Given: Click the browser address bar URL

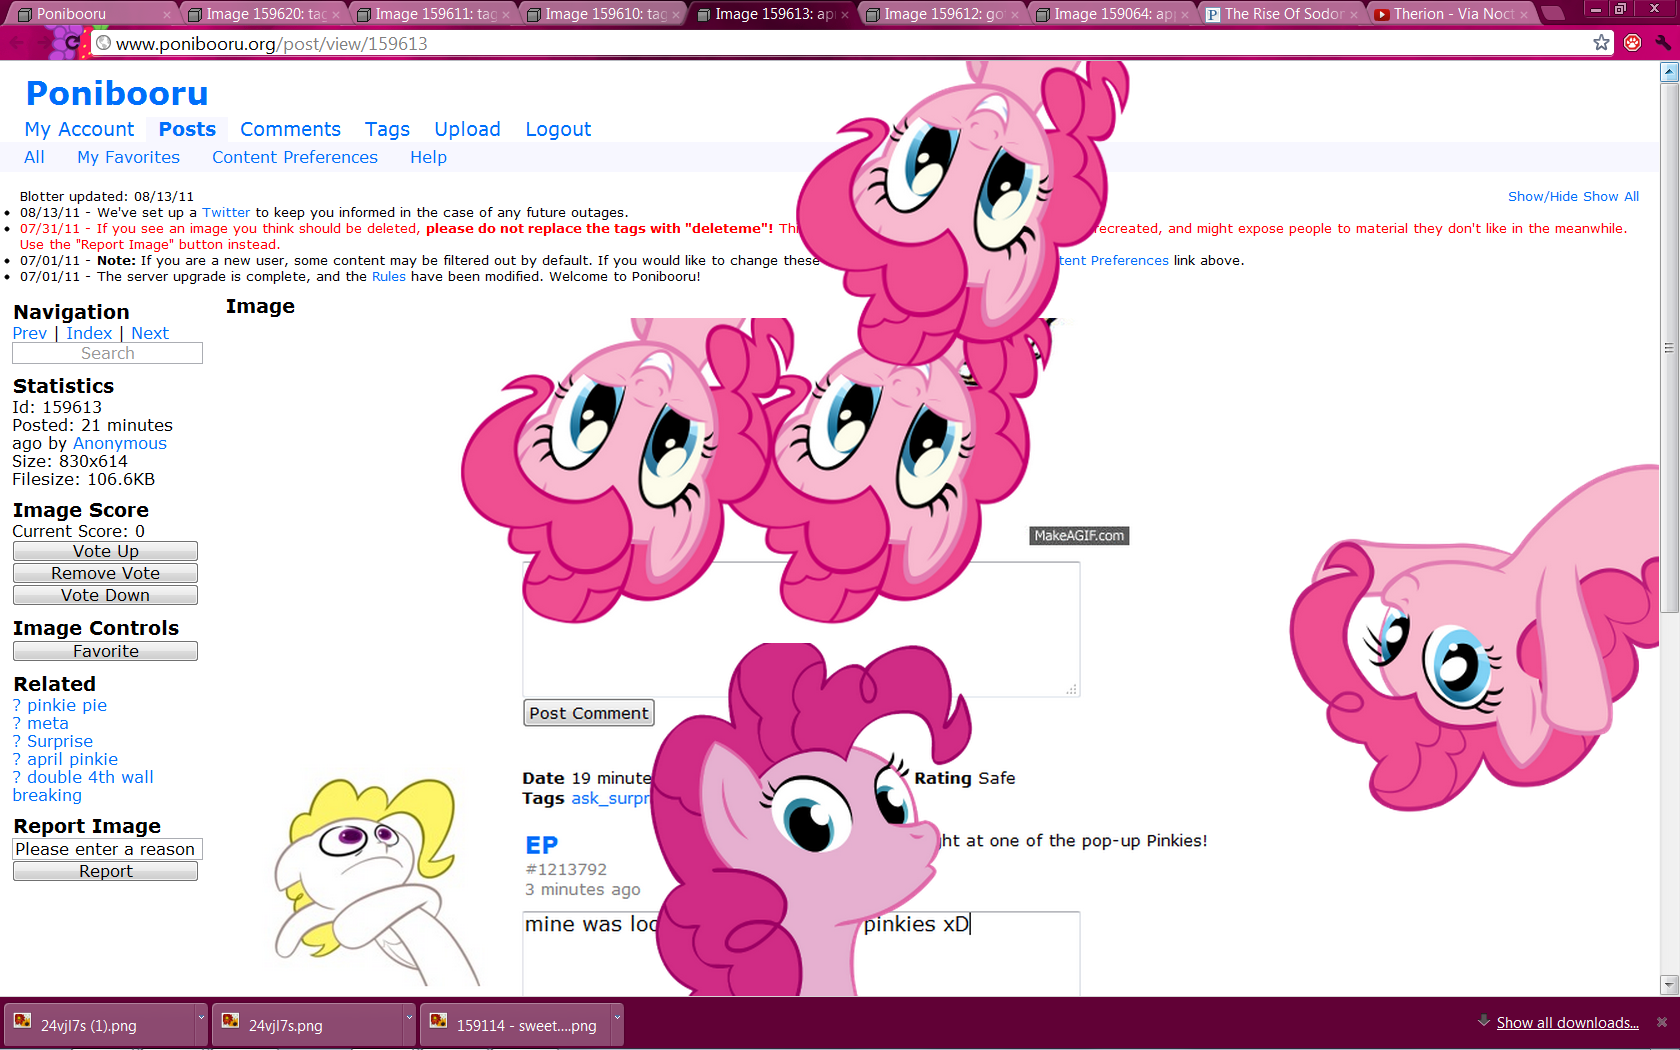Looking at the screenshot, I should 272,44.
